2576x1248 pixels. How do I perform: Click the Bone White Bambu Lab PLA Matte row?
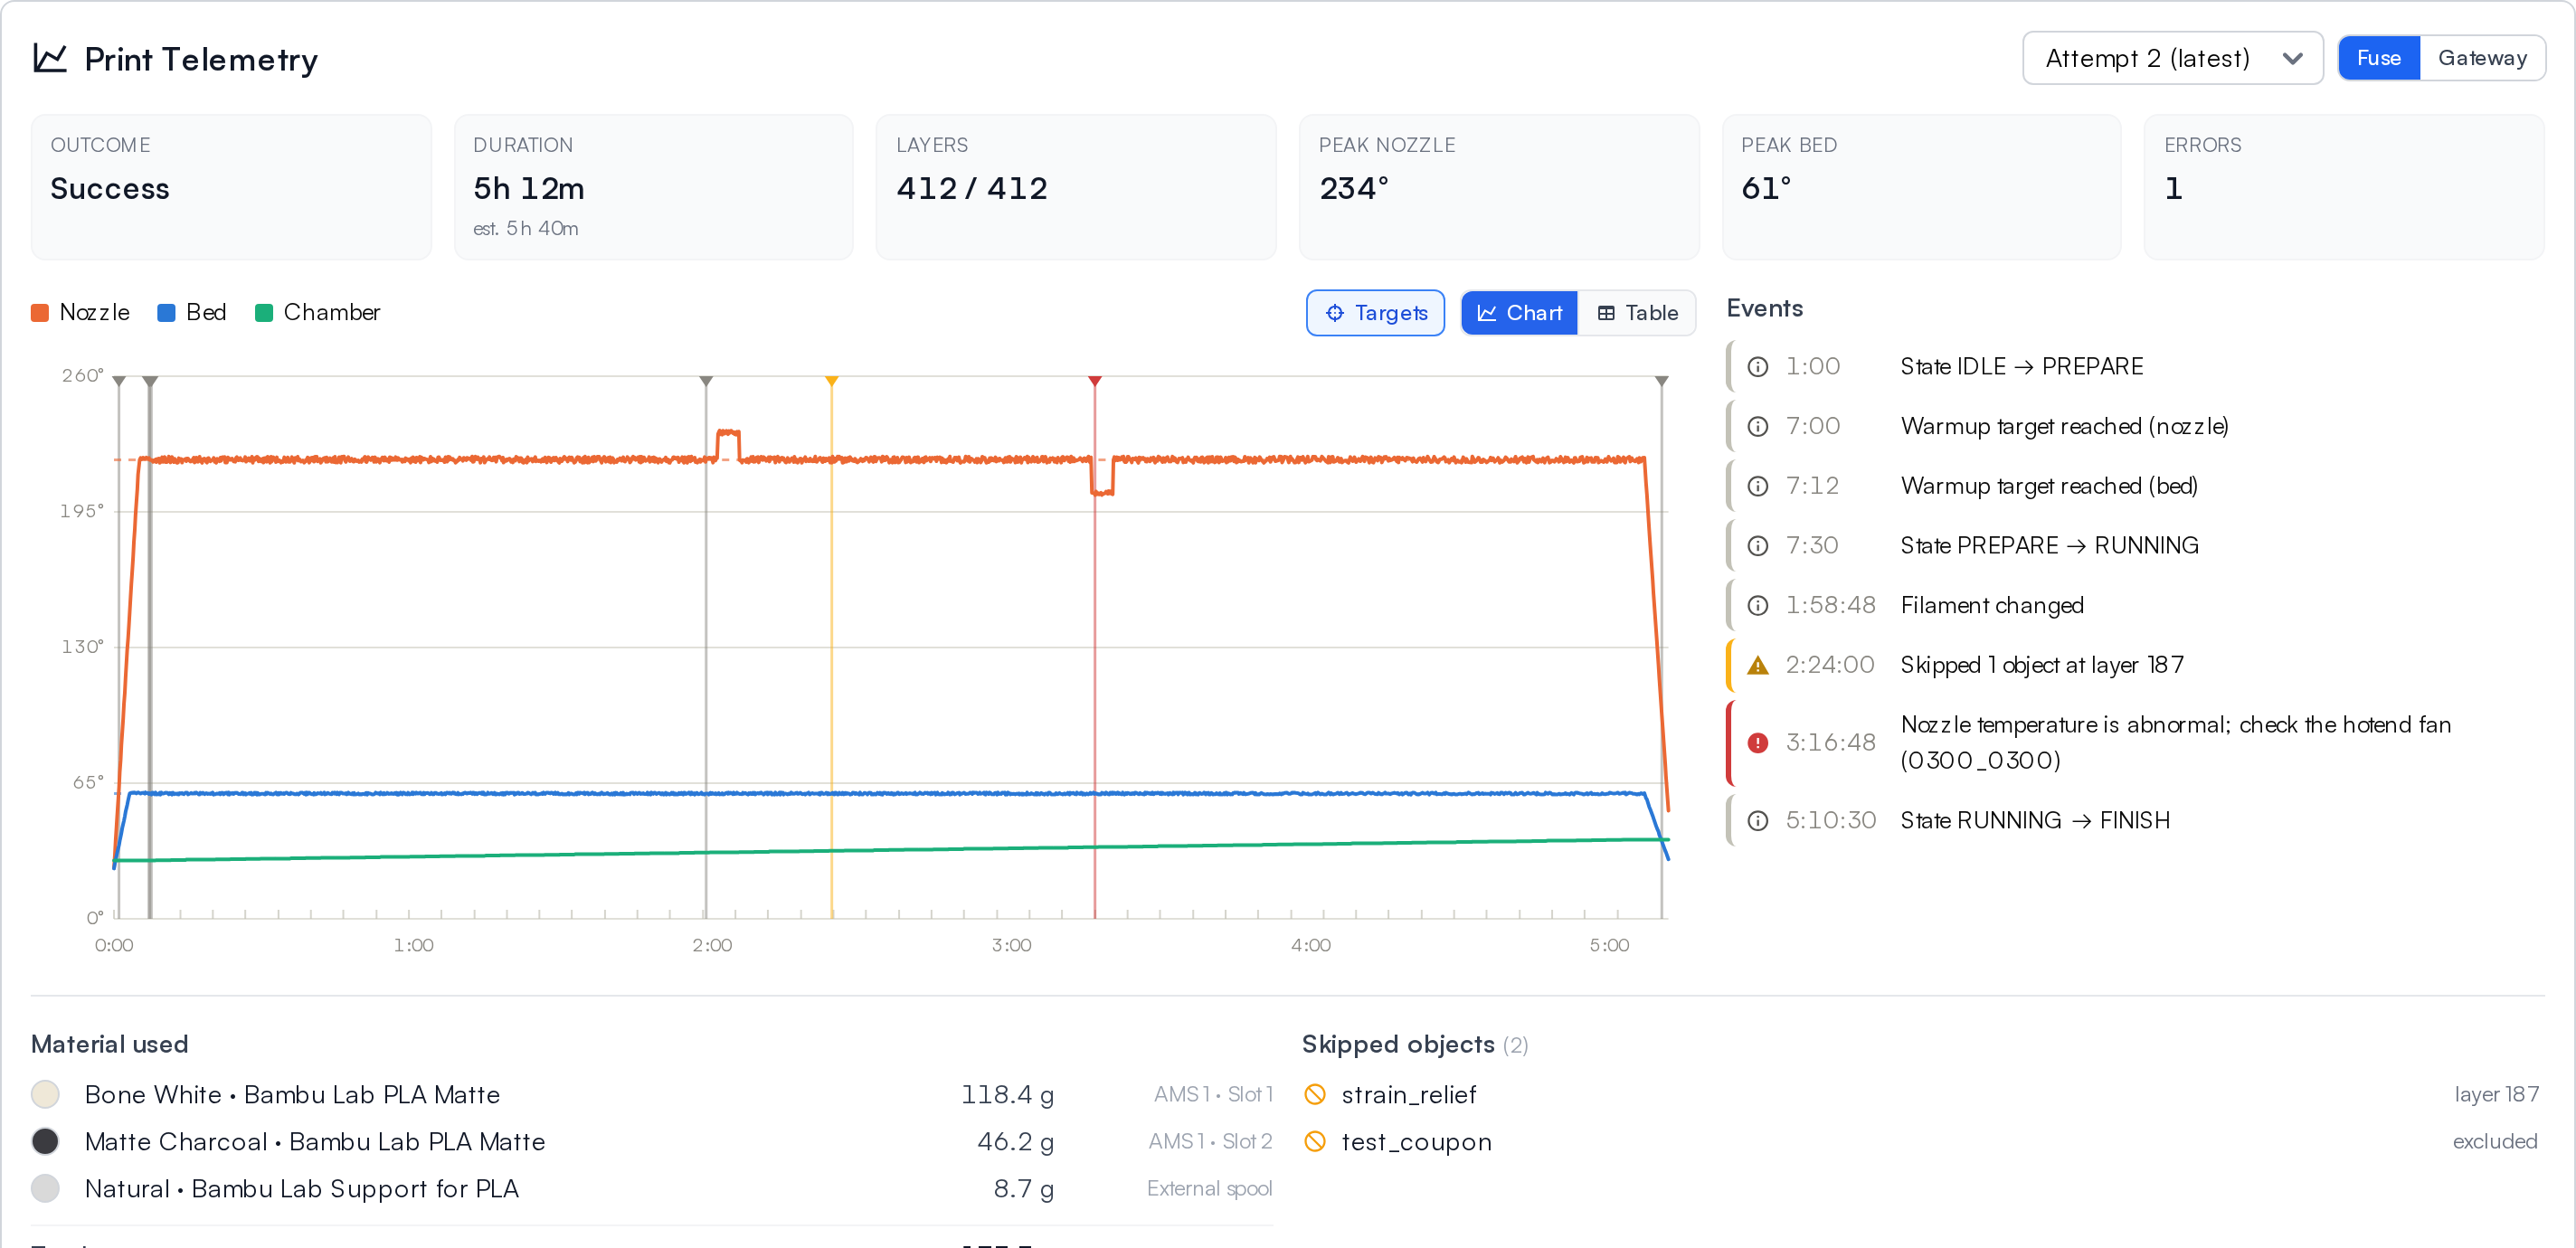[x=652, y=1094]
